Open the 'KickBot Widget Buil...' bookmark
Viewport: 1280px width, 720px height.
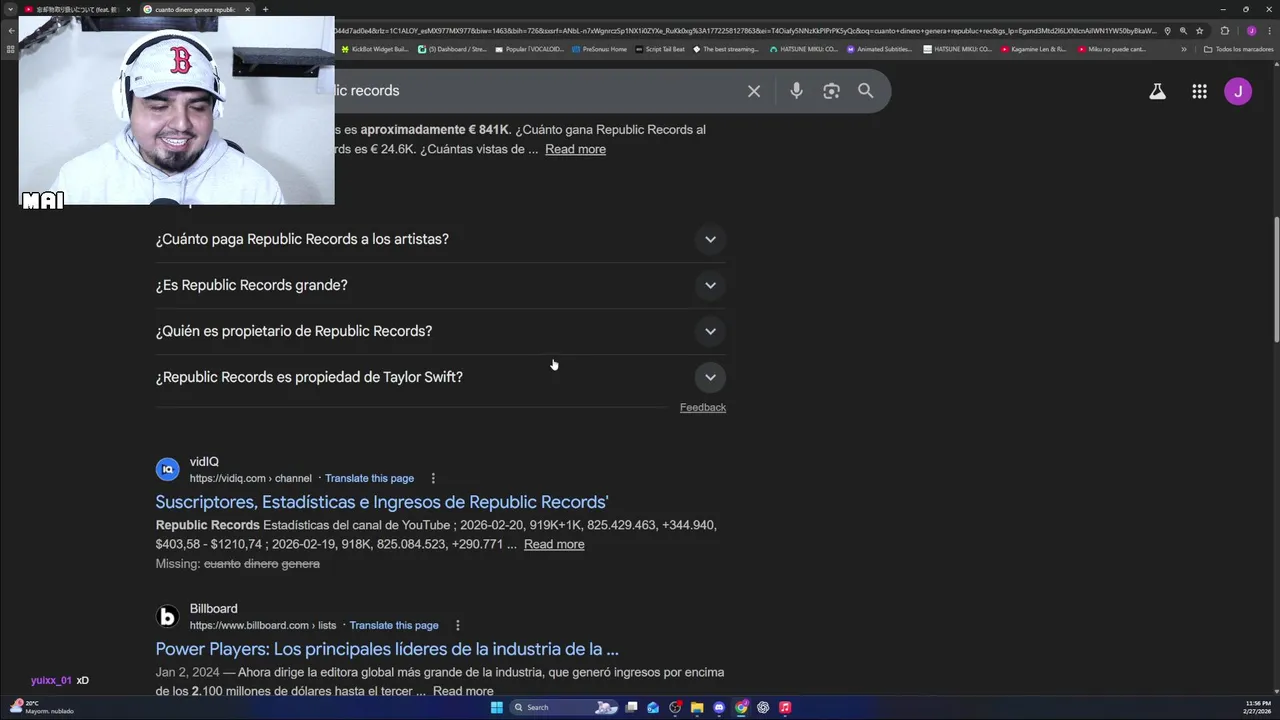[x=375, y=48]
